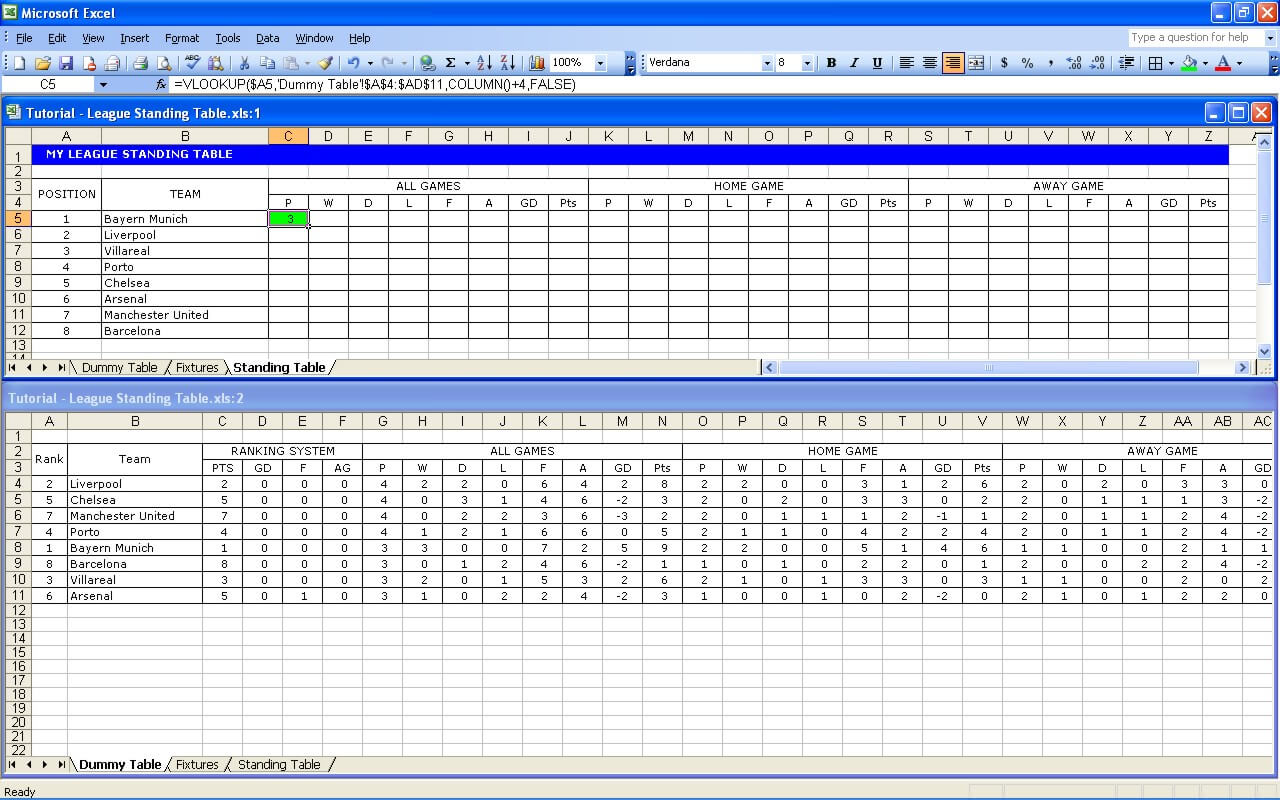Open the AutoSum functions dropdown arrow
The width and height of the screenshot is (1280, 800).
[467, 63]
